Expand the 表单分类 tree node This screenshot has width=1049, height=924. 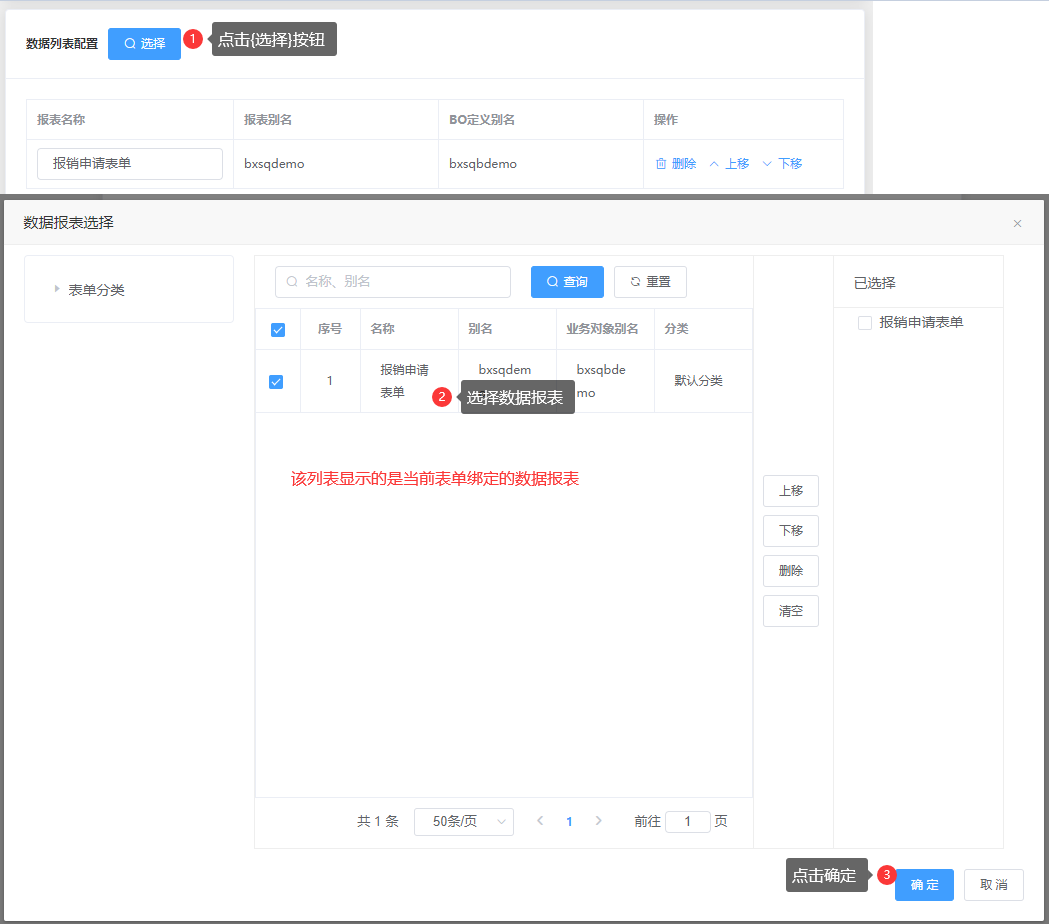coord(57,290)
